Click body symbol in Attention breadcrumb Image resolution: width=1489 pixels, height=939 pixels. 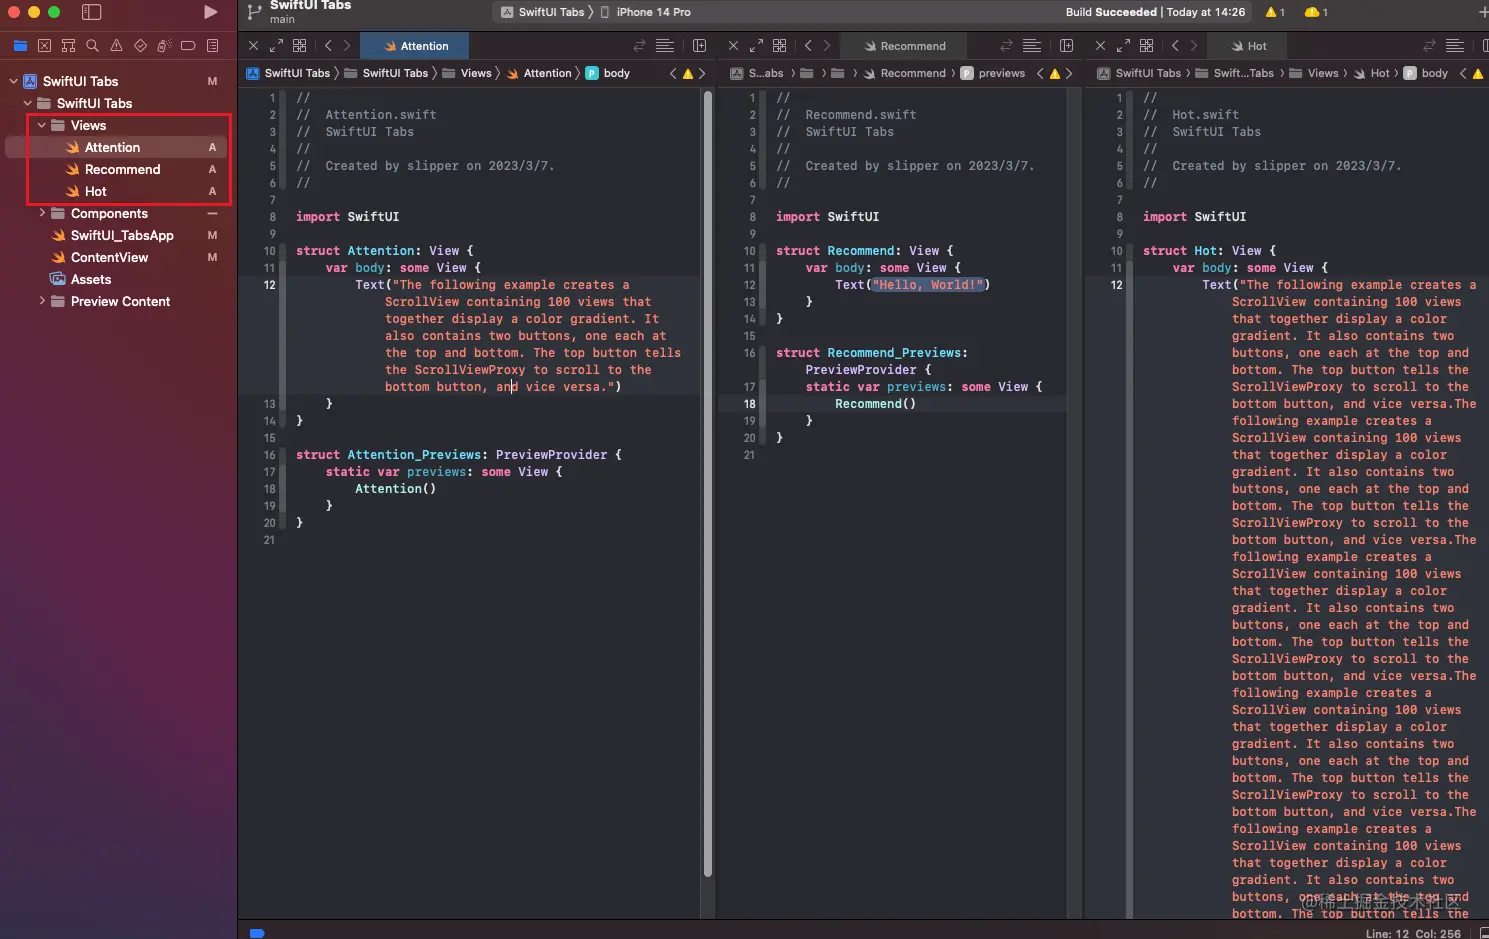coord(608,73)
